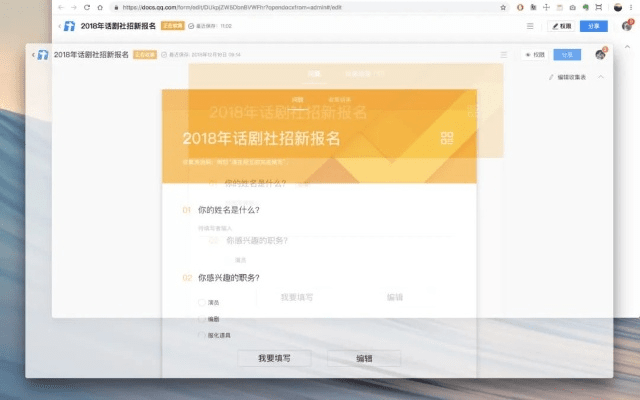Select the 演员 radio option
Screen dimensions: 640x400
[201, 301]
